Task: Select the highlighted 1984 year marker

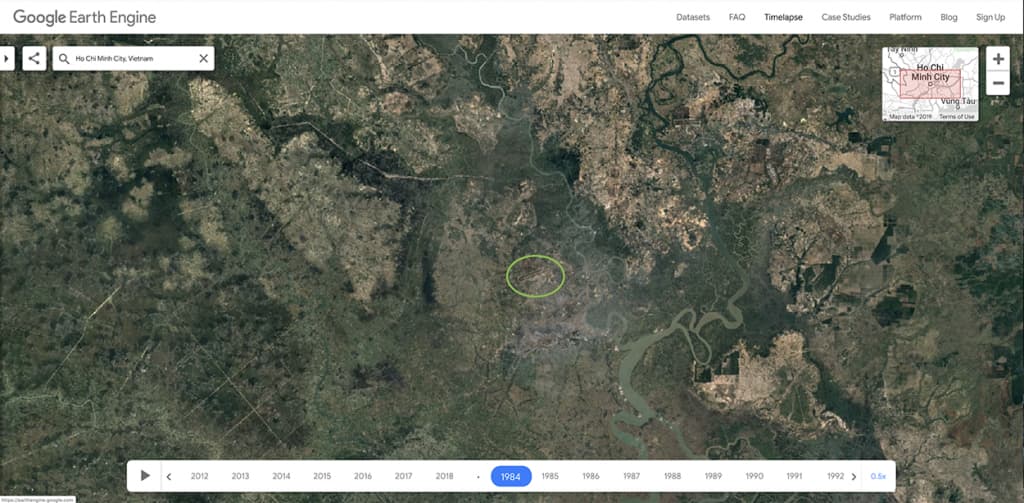Action: (511, 476)
